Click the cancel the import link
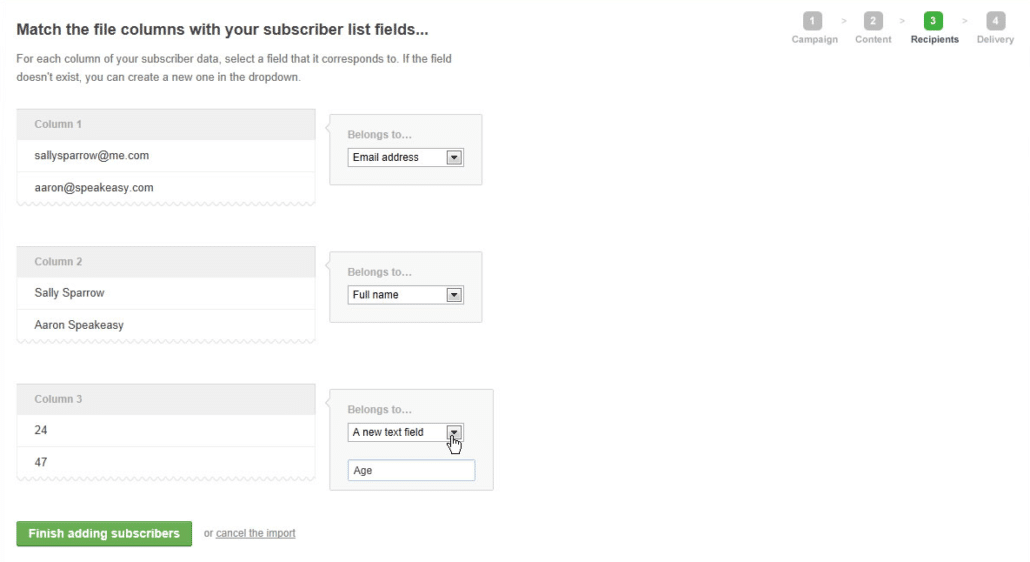1030x562 pixels. pyautogui.click(x=256, y=533)
